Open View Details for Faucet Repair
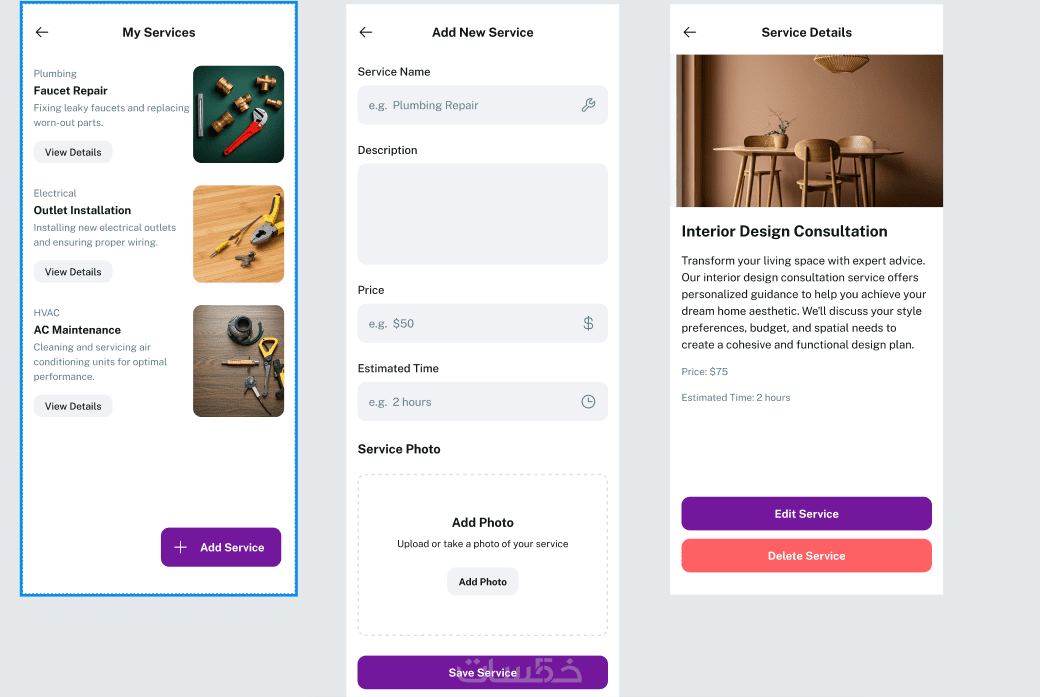Viewport: 1040px width, 697px height. 73,152
